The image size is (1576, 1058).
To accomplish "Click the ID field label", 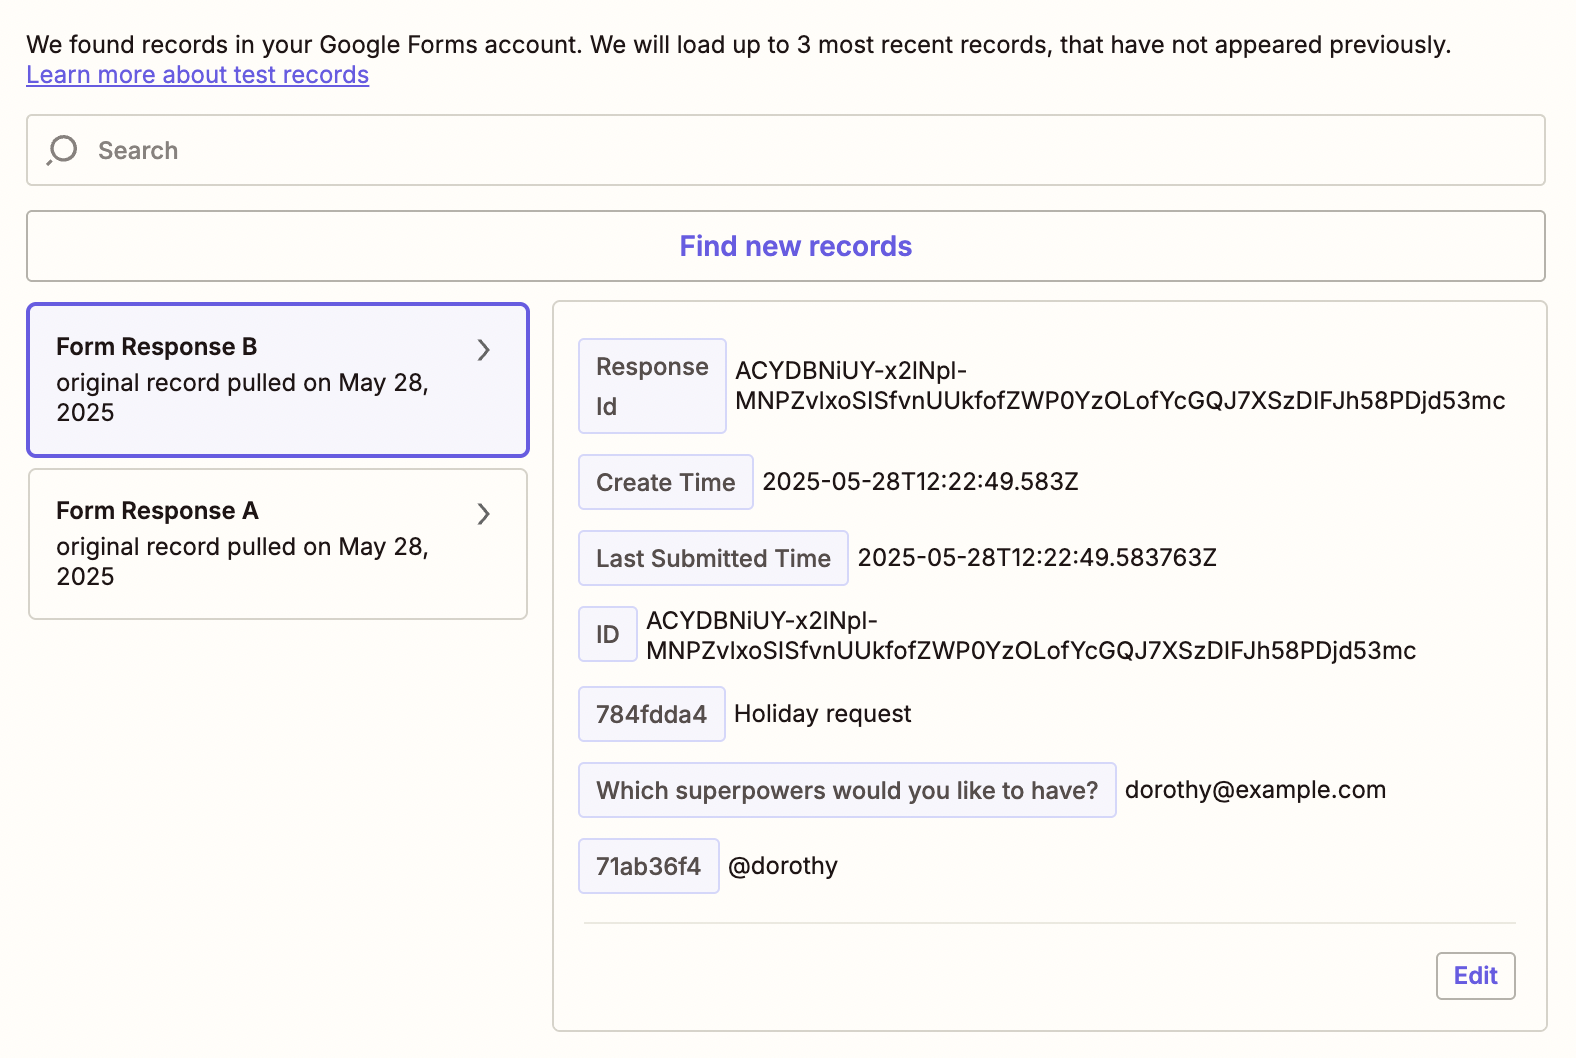I will [607, 634].
